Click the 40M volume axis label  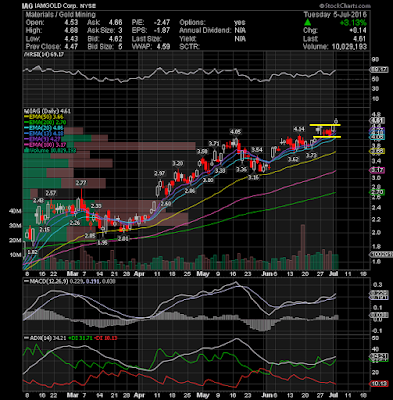tap(15, 211)
